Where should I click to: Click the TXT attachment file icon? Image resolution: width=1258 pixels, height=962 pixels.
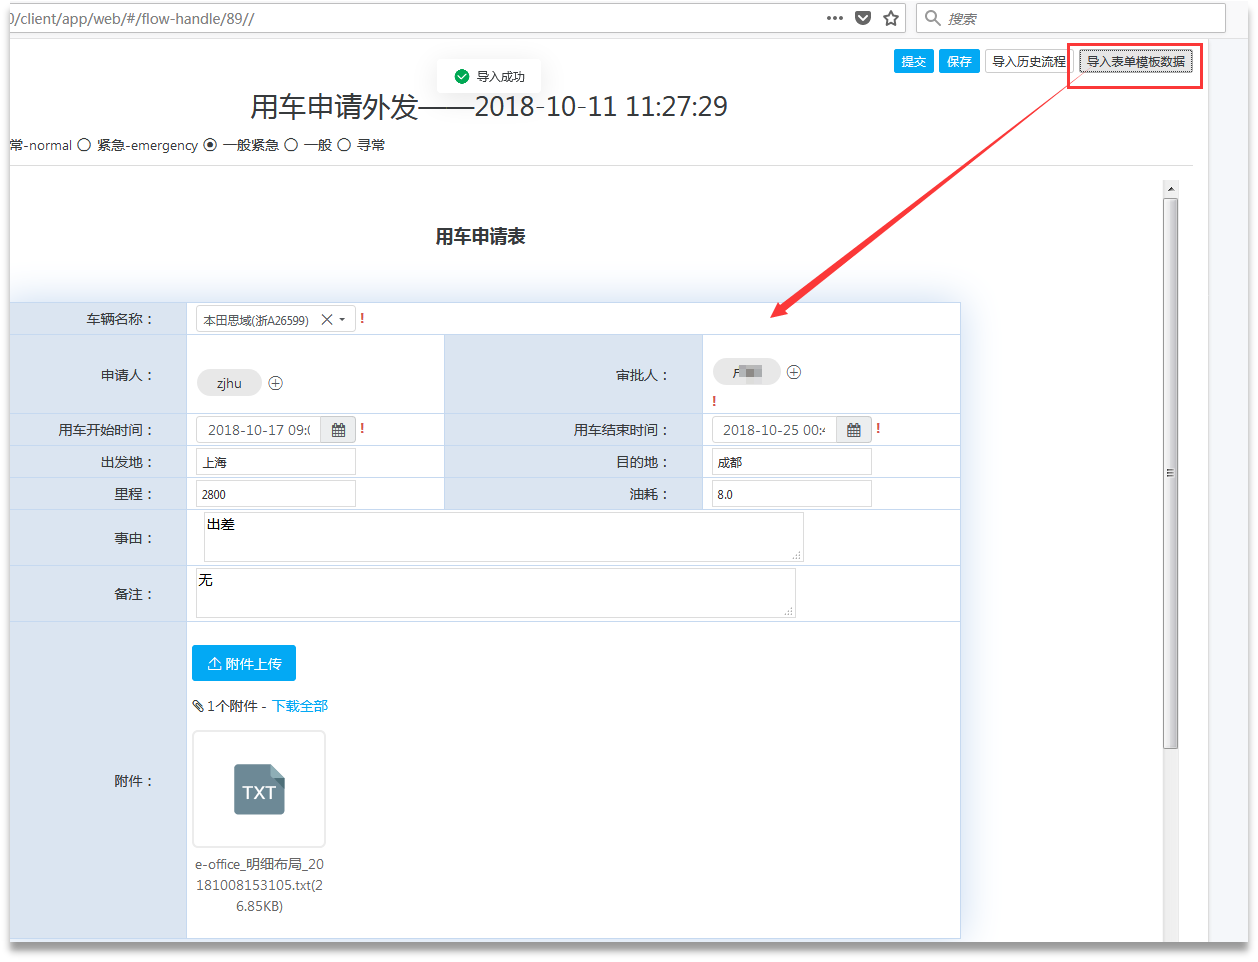pos(259,790)
